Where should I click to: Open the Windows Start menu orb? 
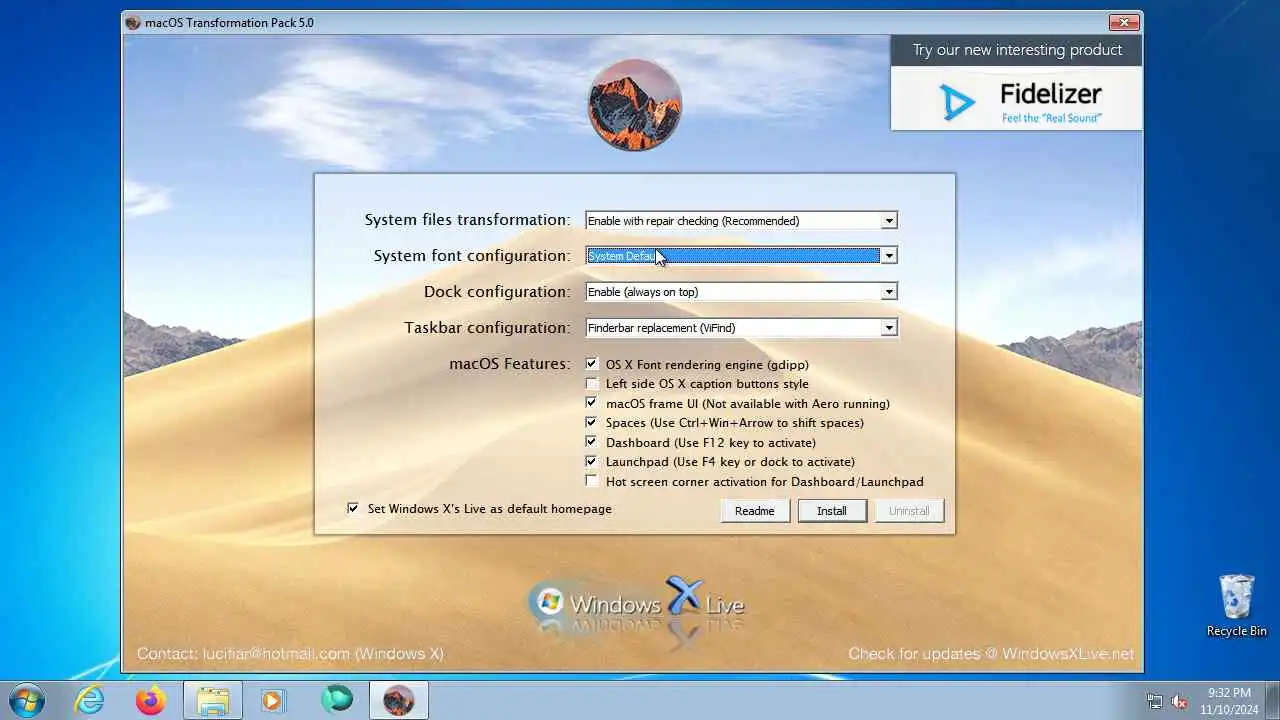point(27,700)
